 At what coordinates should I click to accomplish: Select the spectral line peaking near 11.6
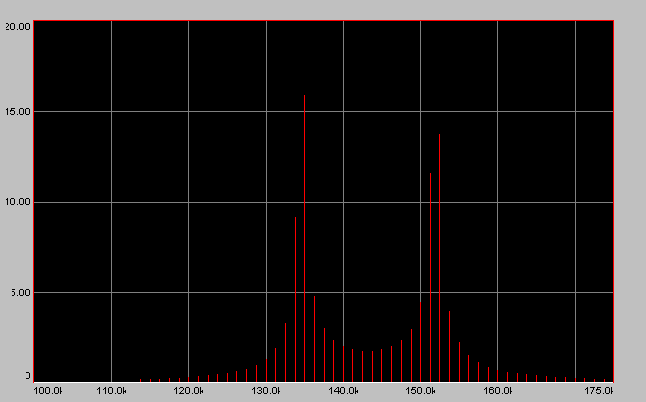coord(431,278)
